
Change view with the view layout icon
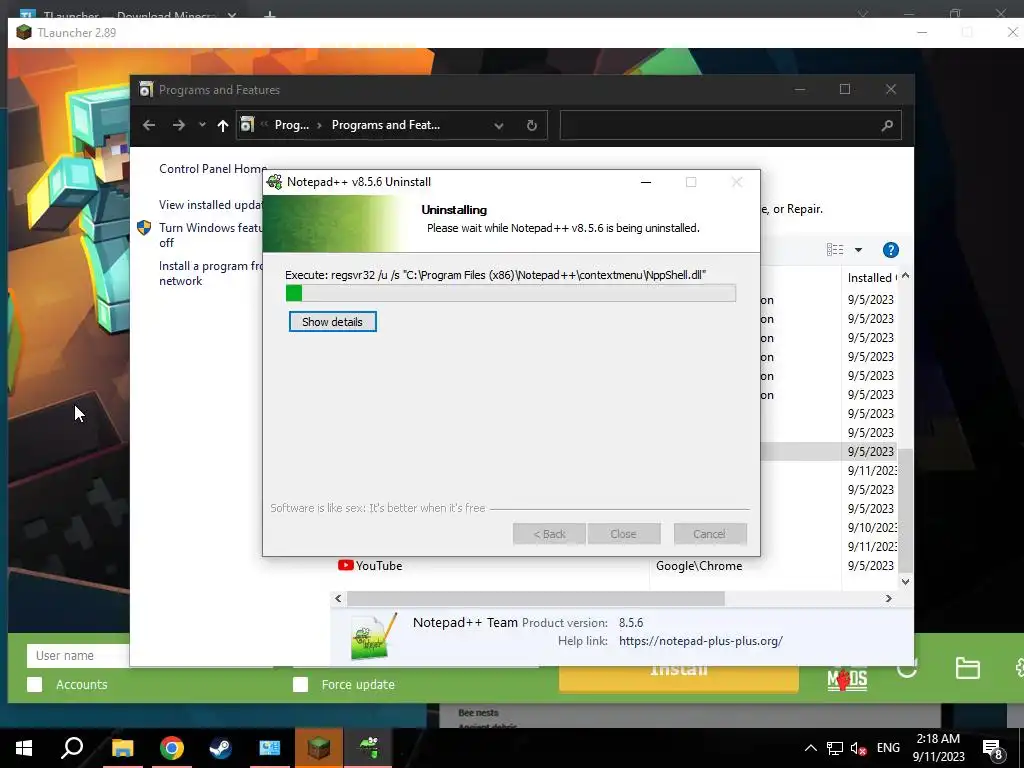(x=835, y=249)
